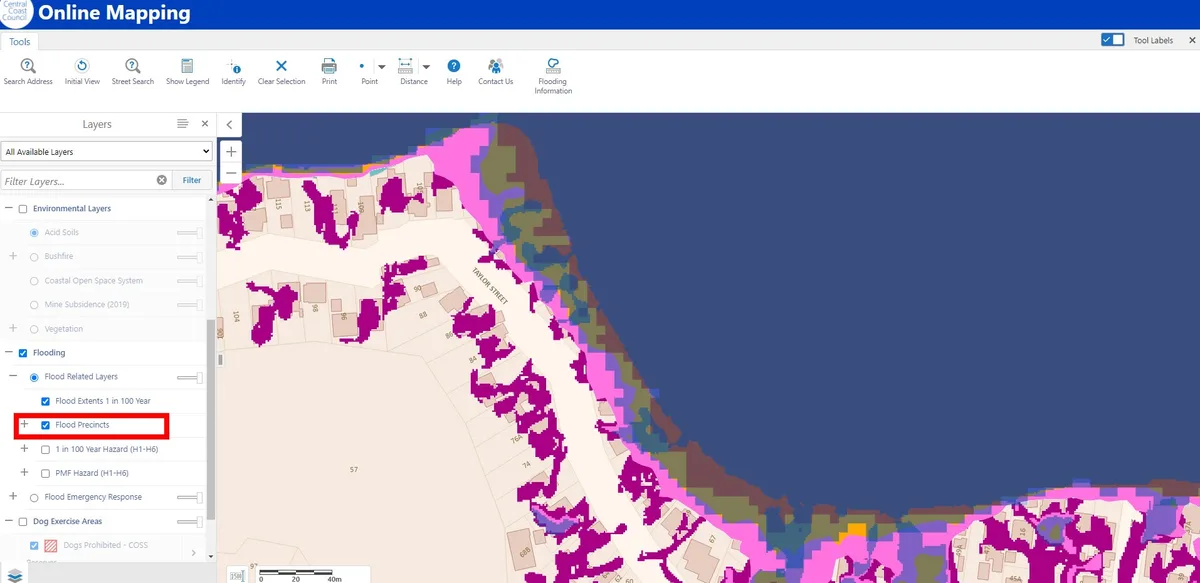The image size is (1200, 583).
Task: Open the Street Search tool
Action: click(x=133, y=72)
